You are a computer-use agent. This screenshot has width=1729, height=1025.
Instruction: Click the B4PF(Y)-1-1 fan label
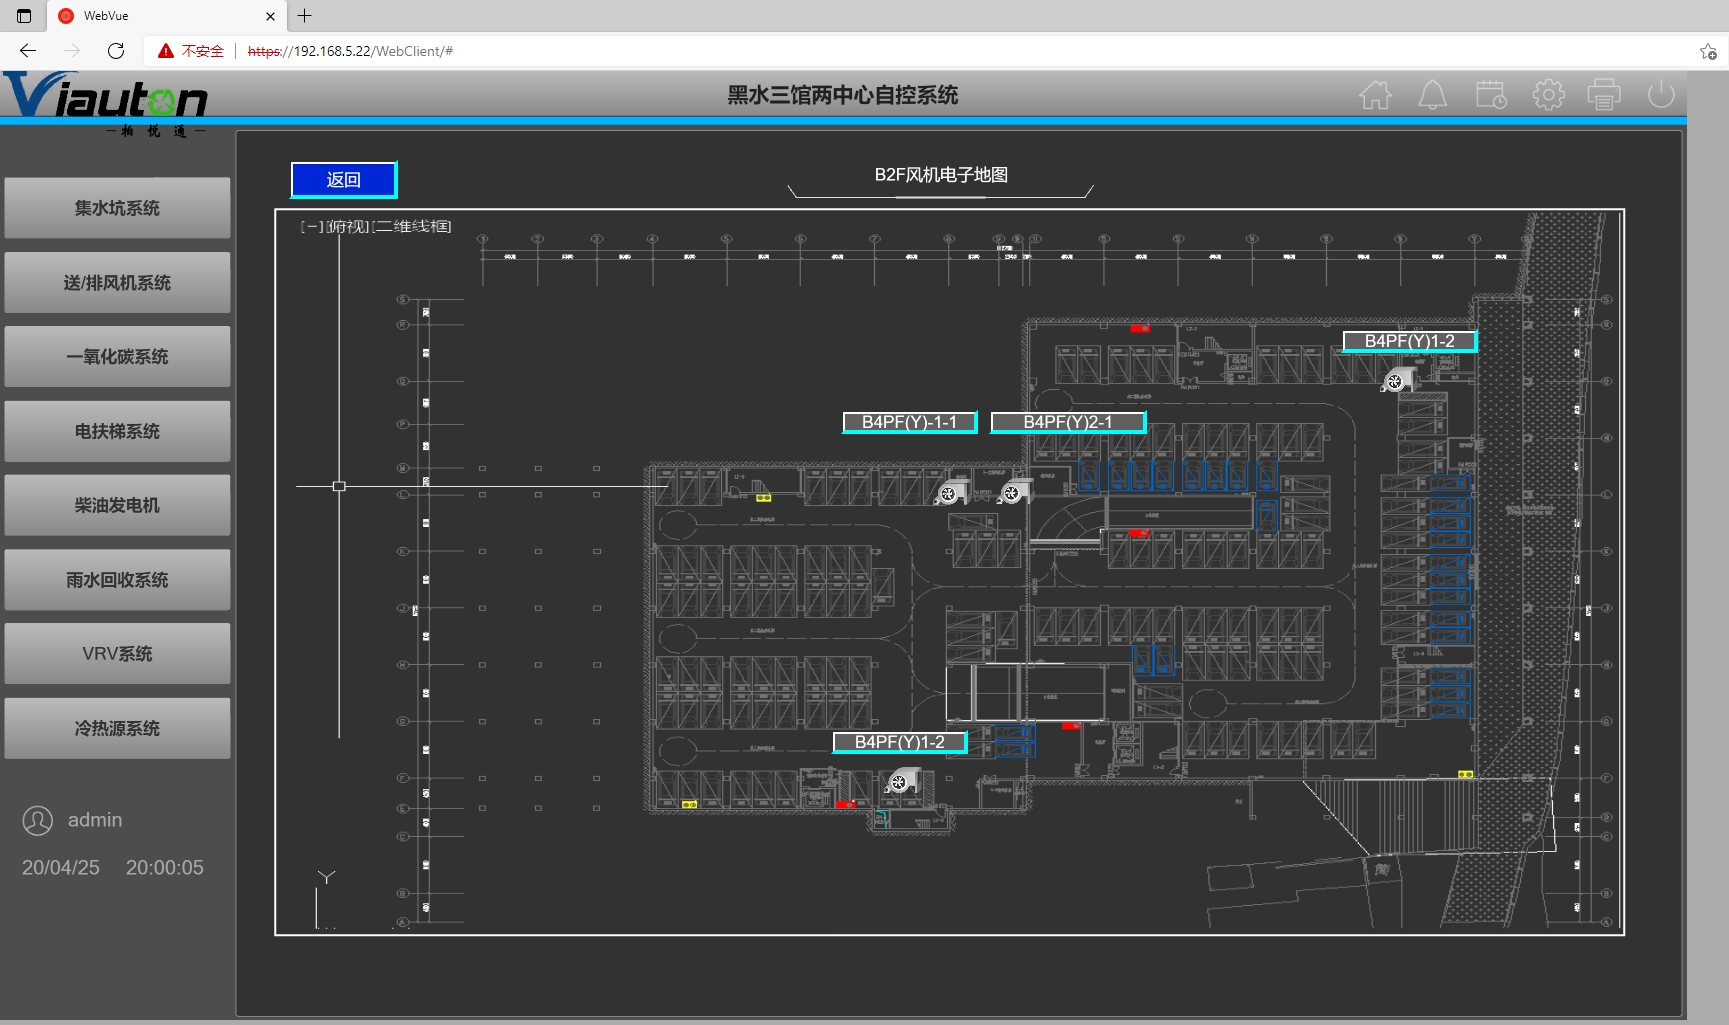click(909, 422)
